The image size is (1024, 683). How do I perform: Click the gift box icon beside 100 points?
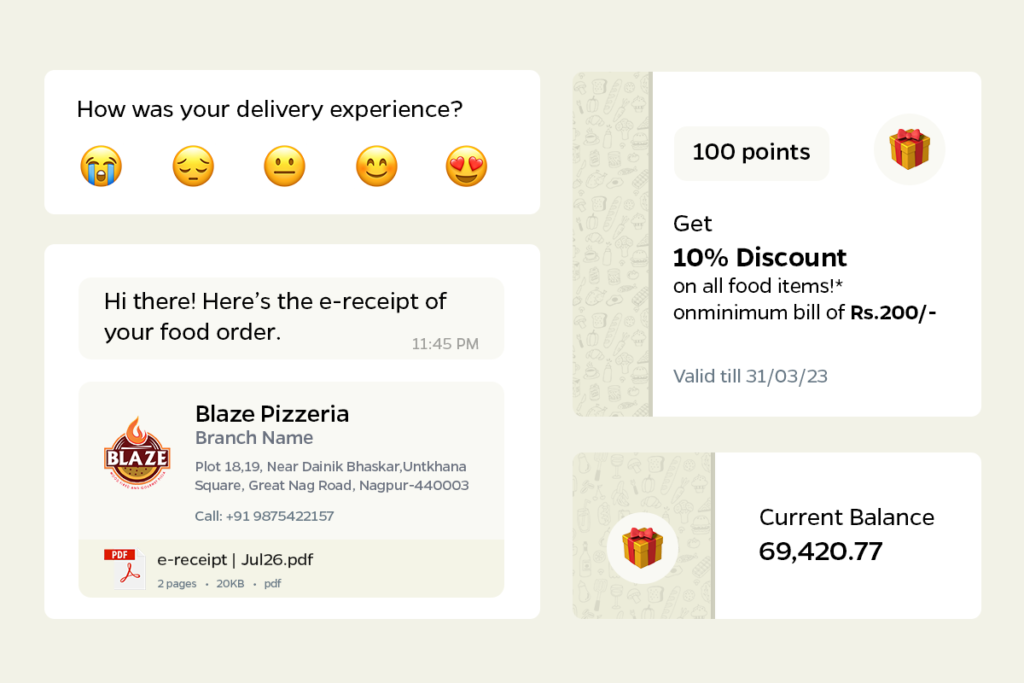tap(909, 149)
